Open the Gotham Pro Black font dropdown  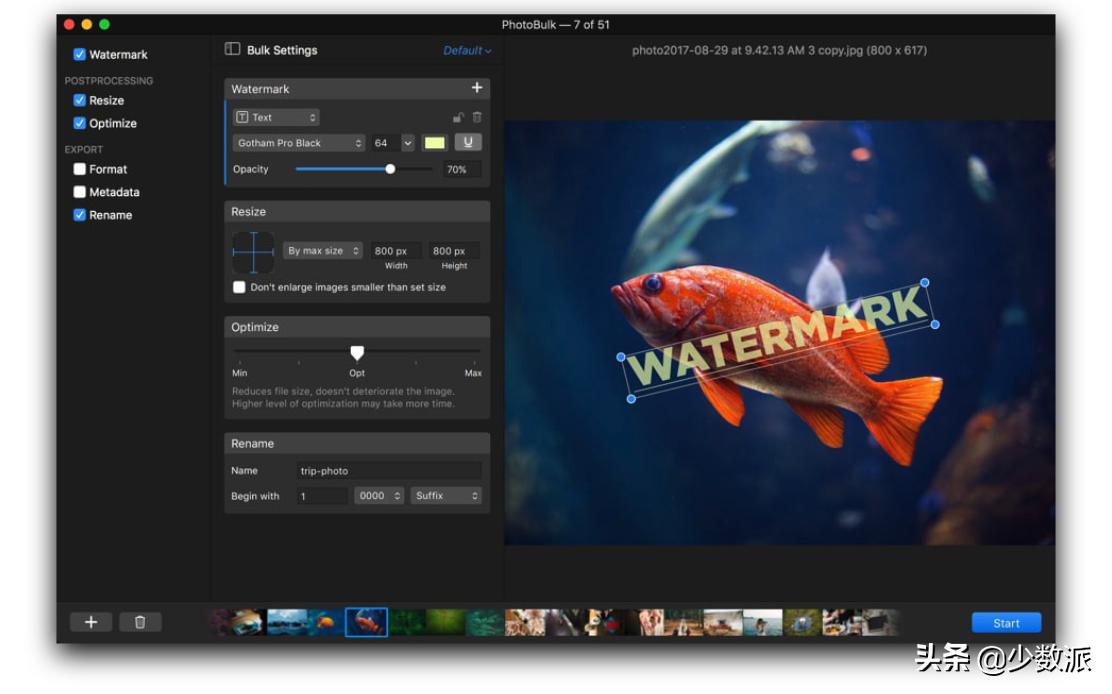click(x=299, y=143)
